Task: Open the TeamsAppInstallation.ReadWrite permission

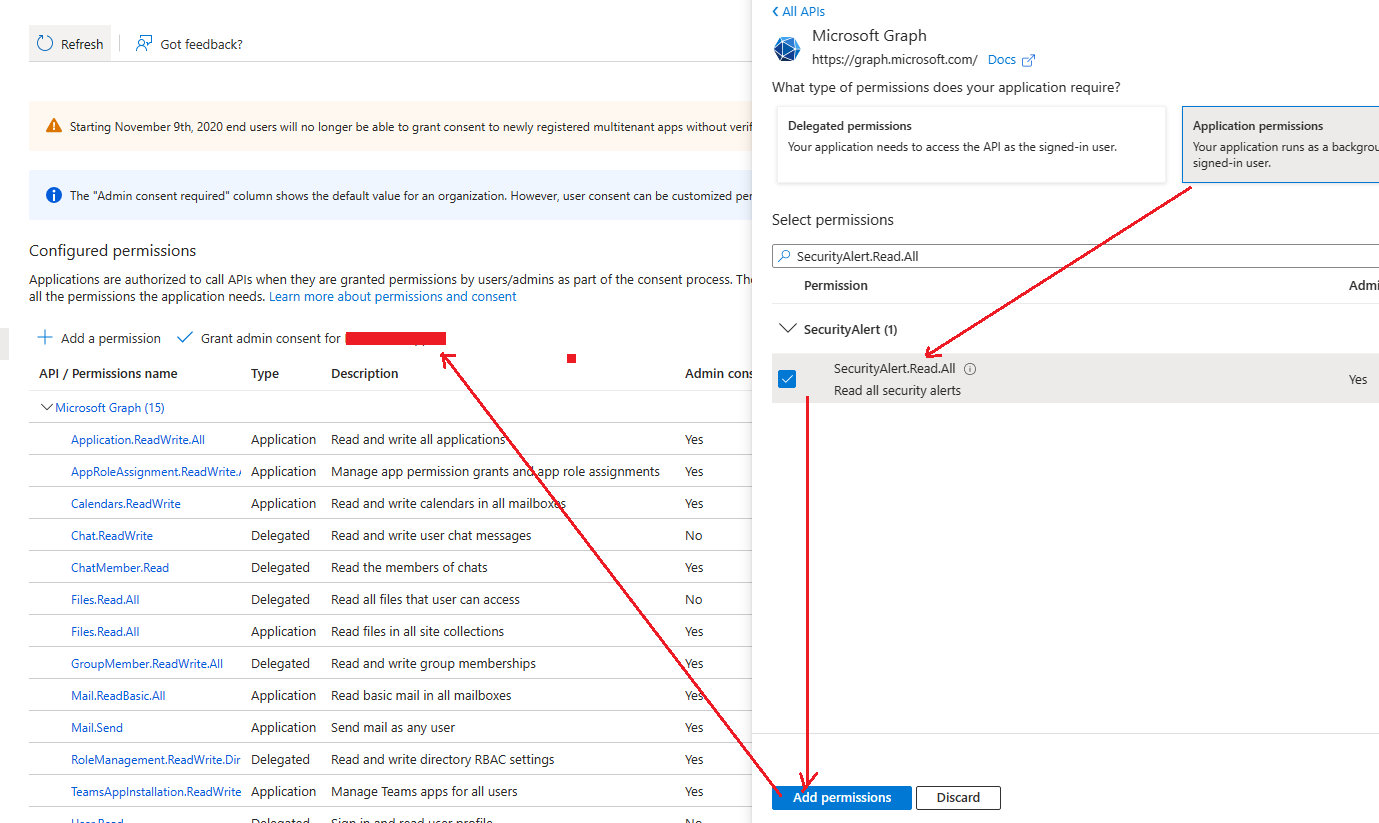Action: [156, 792]
